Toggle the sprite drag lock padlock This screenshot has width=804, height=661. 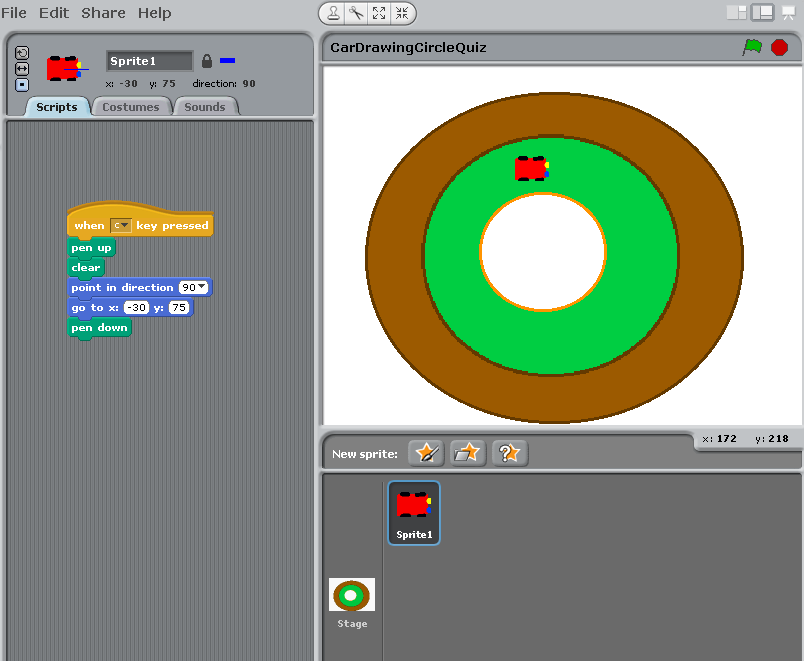tap(207, 61)
